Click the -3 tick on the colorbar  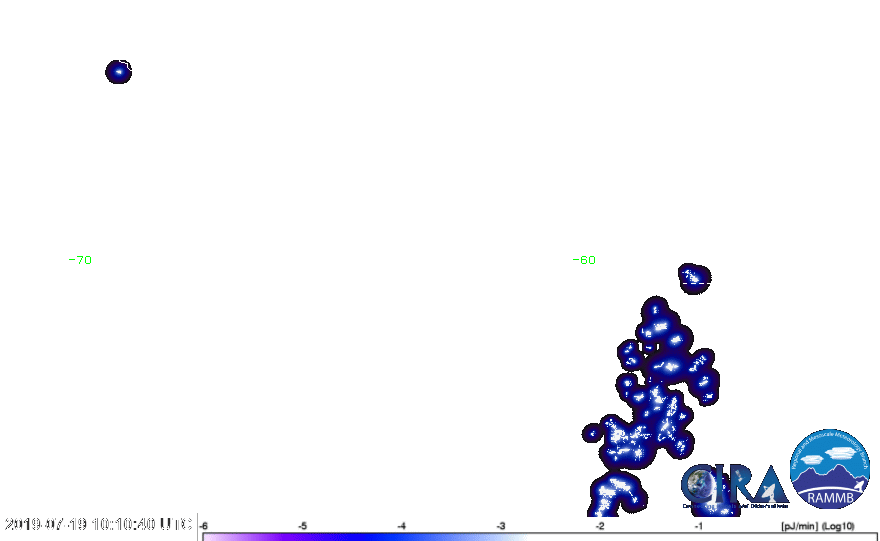(500, 525)
